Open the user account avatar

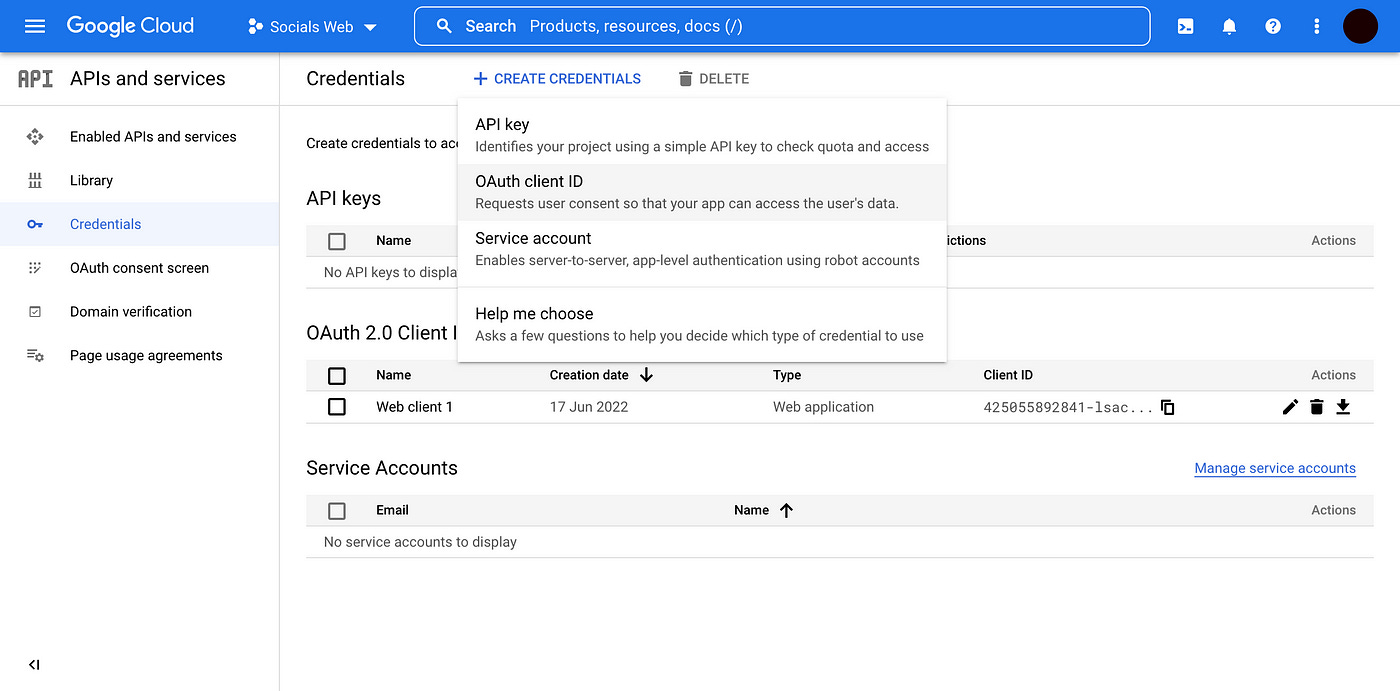pyautogui.click(x=1360, y=26)
